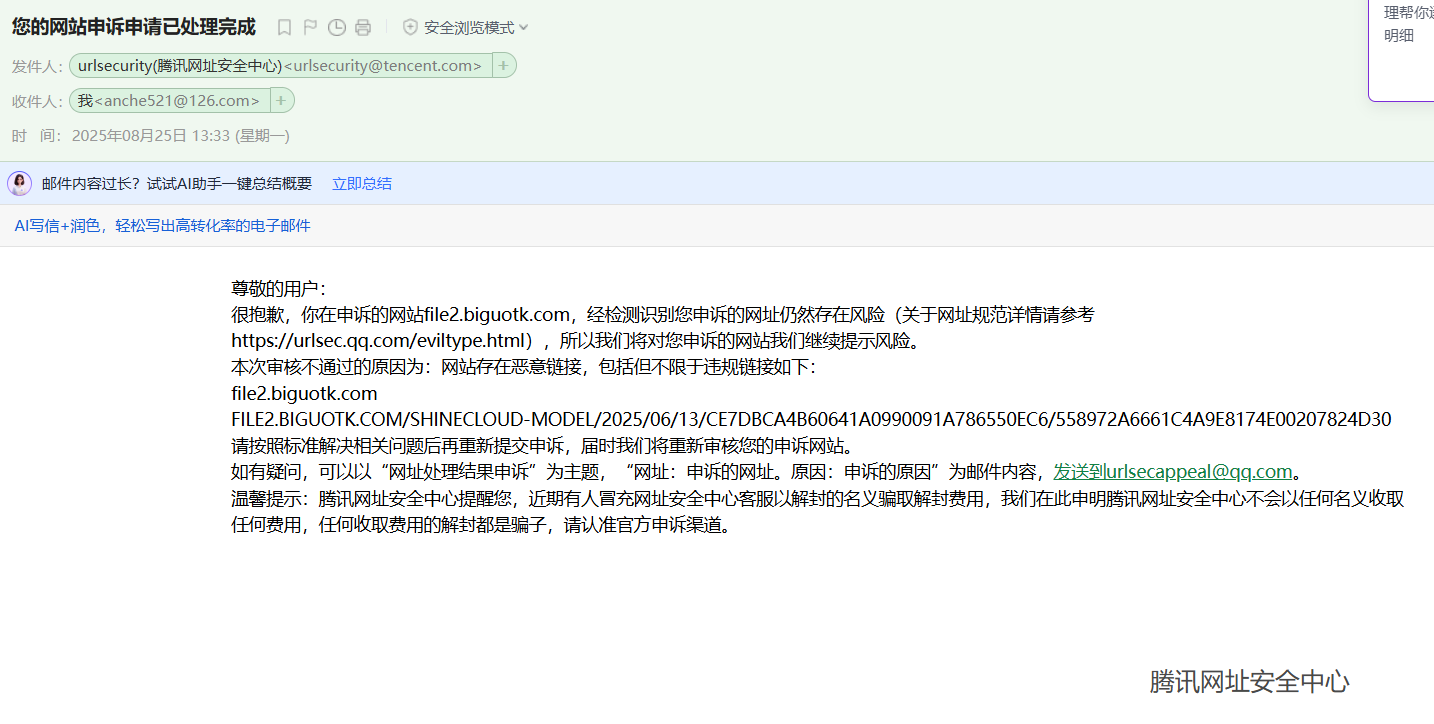Viewport: 1434px width, 724px height.
Task: Click the AI assistant avatar icon
Action: 20,183
